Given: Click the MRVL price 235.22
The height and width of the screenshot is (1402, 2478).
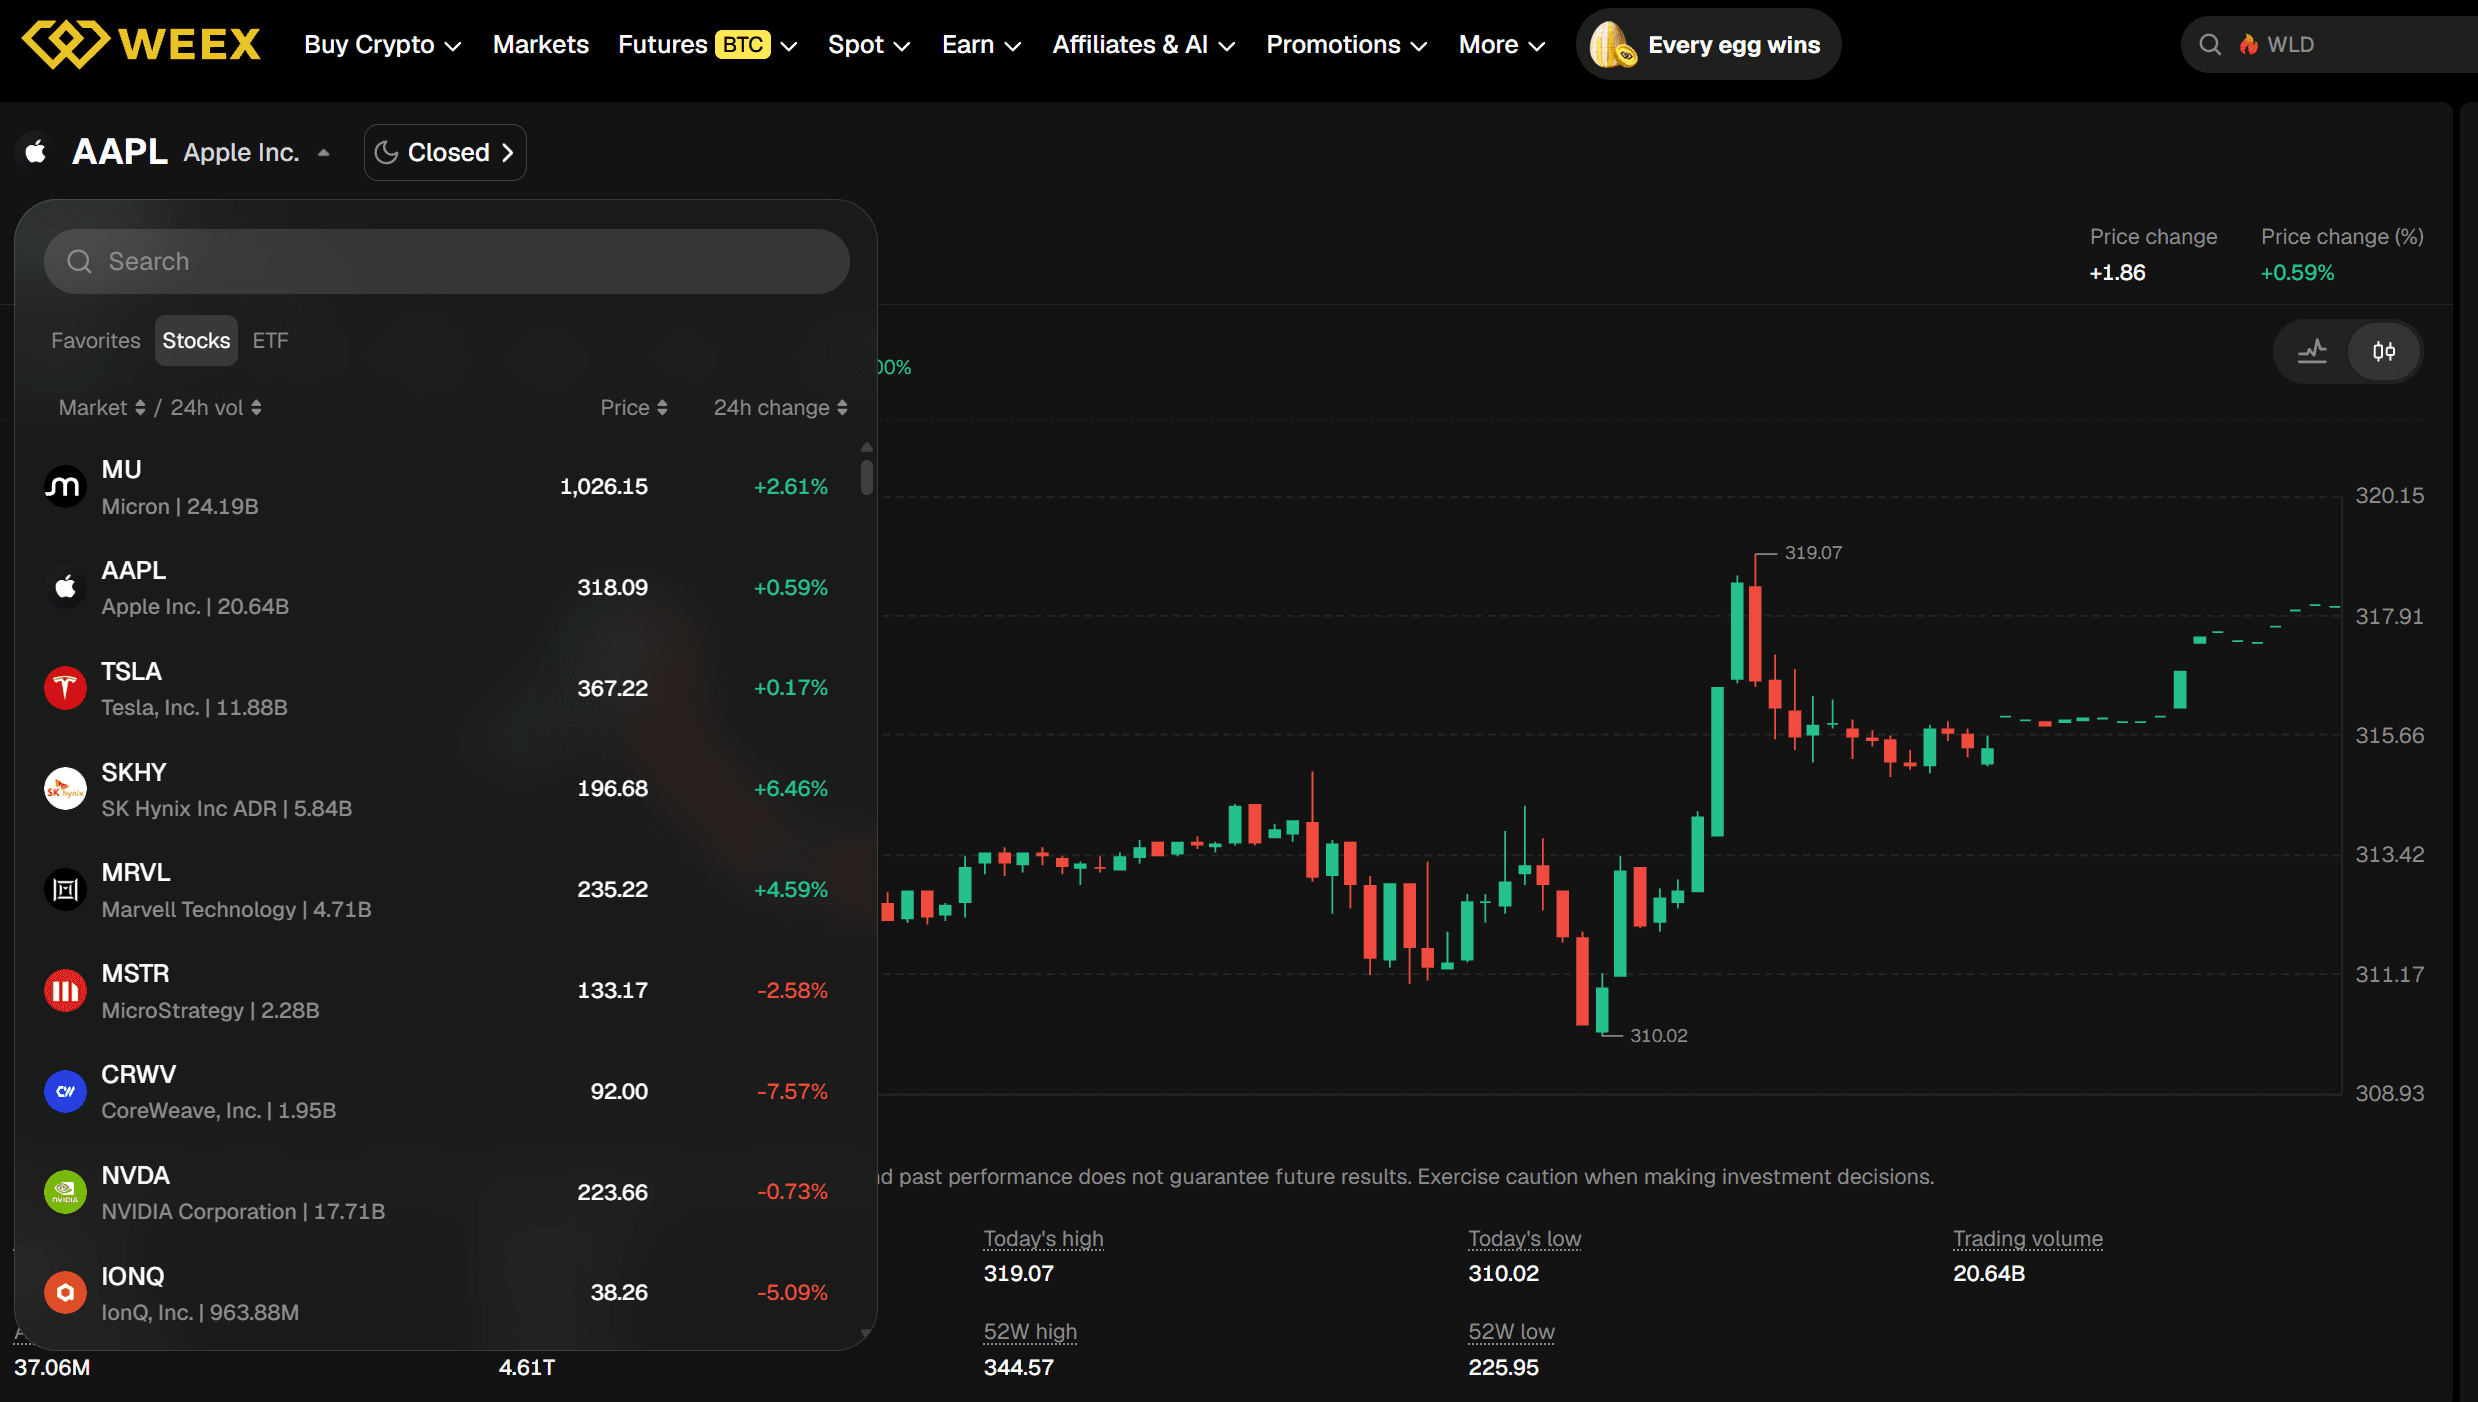Looking at the screenshot, I should coord(612,890).
